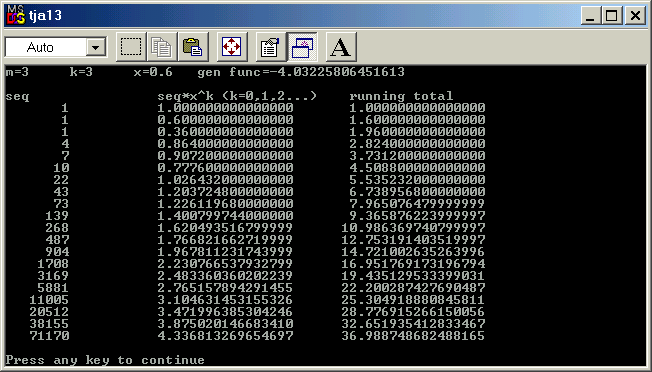The image size is (652, 372).
Task: Click seq value 3169
Action: 54,276
